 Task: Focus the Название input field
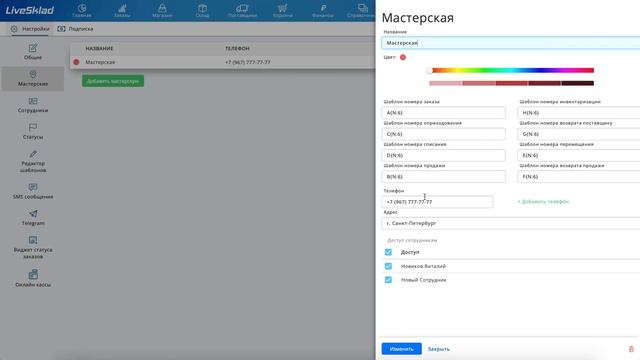[511, 43]
